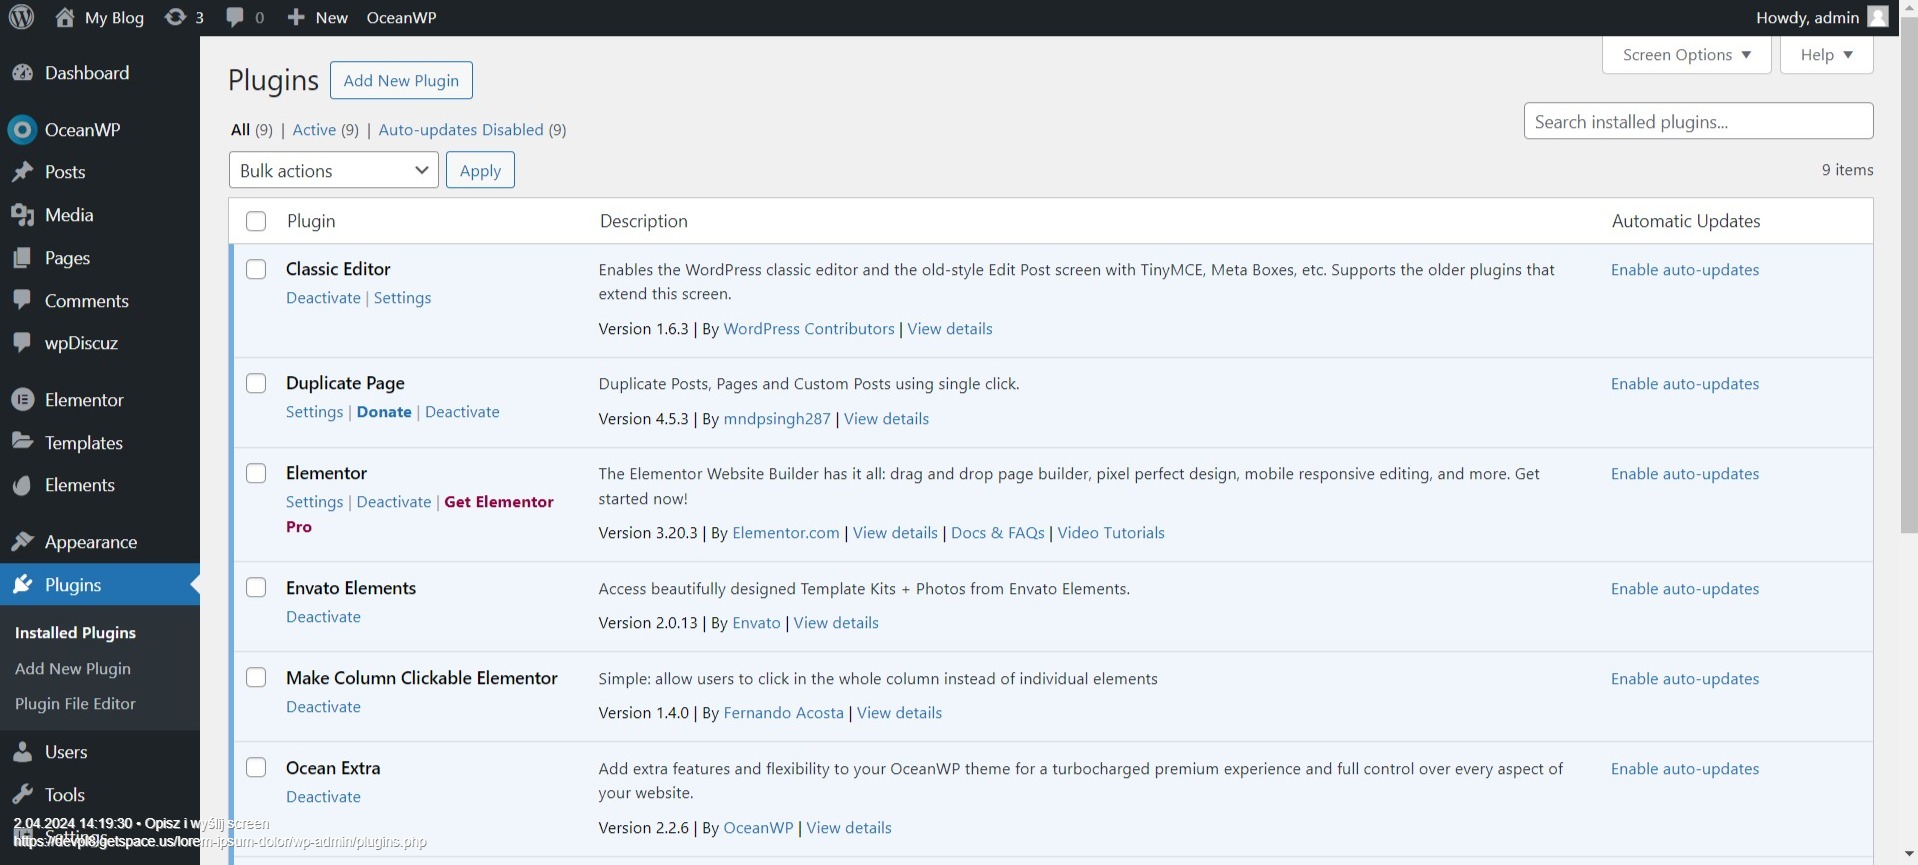The image size is (1918, 865).
Task: Click the Tools wrench icon
Action: (22, 795)
